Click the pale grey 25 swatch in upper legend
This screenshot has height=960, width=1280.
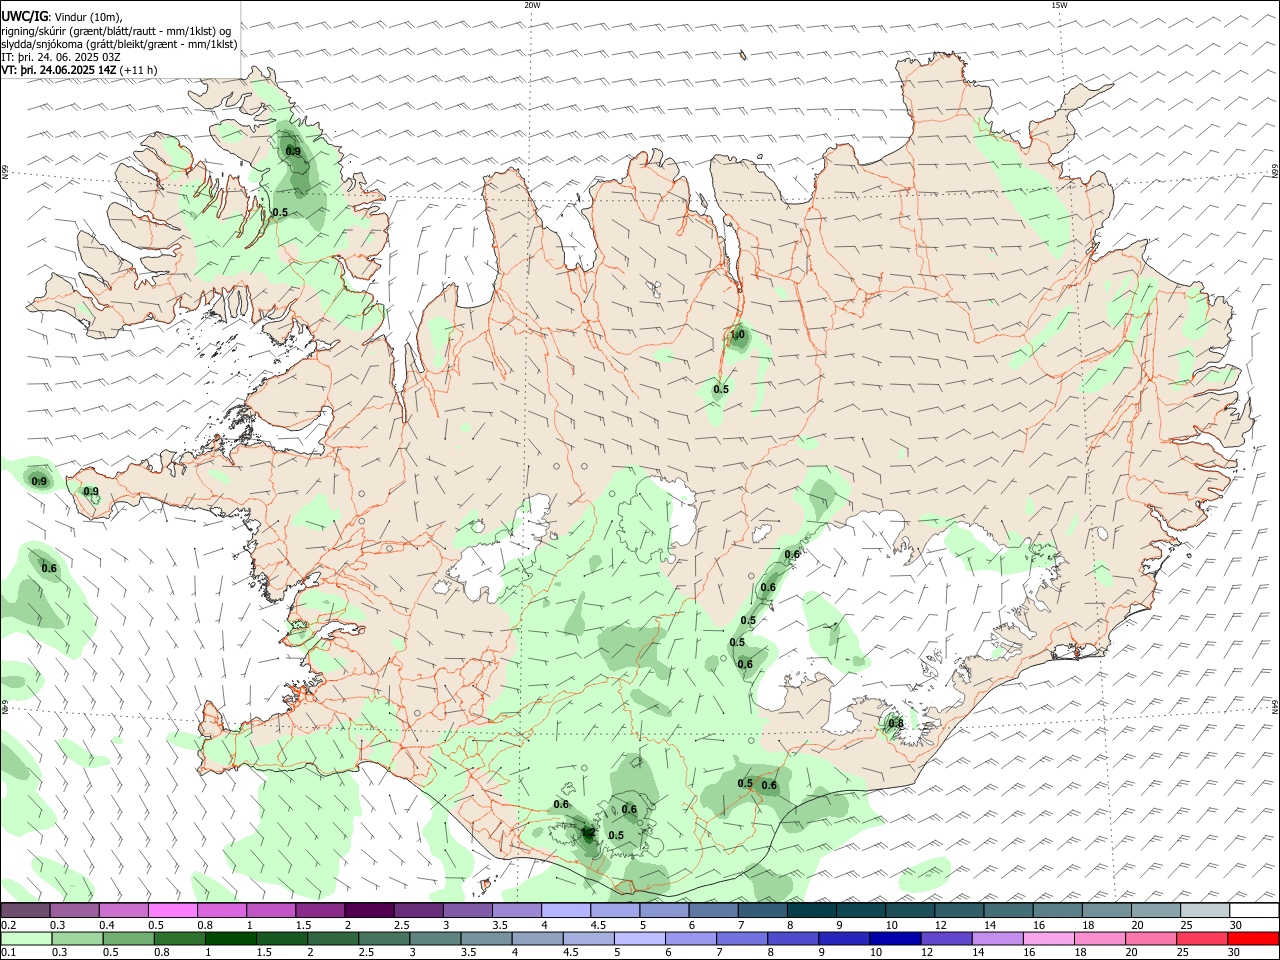point(1206,911)
